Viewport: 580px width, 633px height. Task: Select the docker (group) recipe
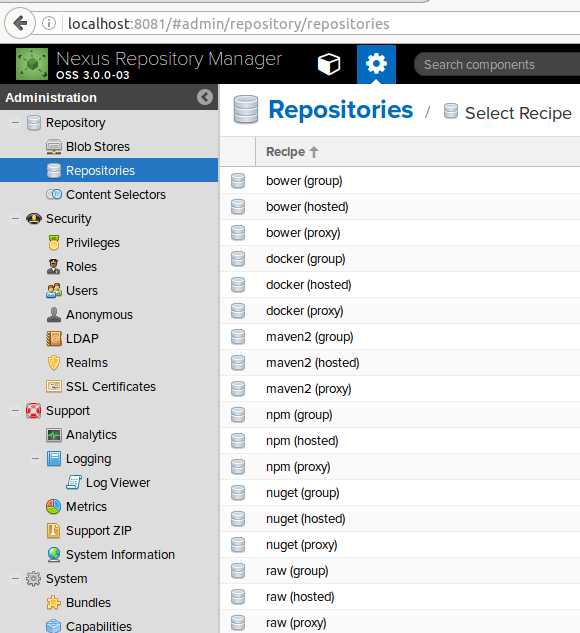pos(306,259)
